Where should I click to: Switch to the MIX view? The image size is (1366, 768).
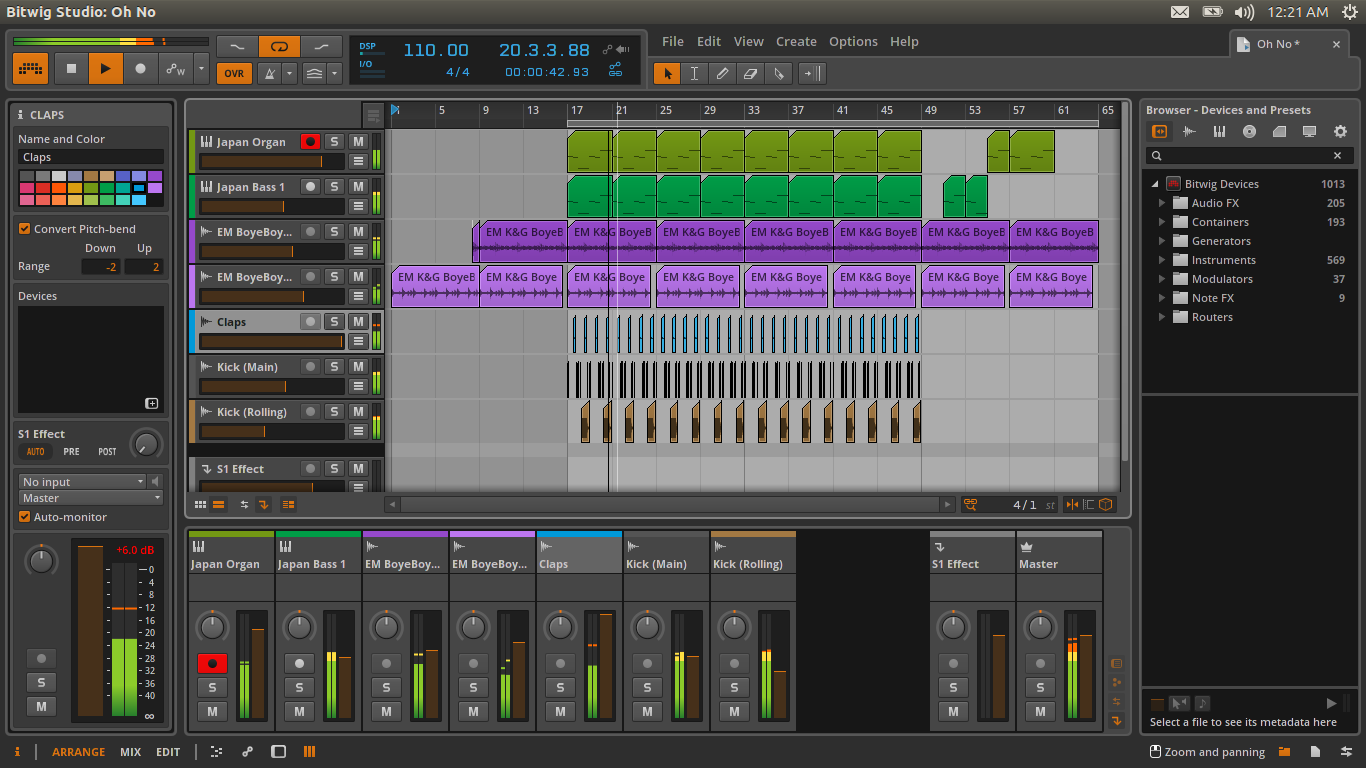[x=130, y=752]
